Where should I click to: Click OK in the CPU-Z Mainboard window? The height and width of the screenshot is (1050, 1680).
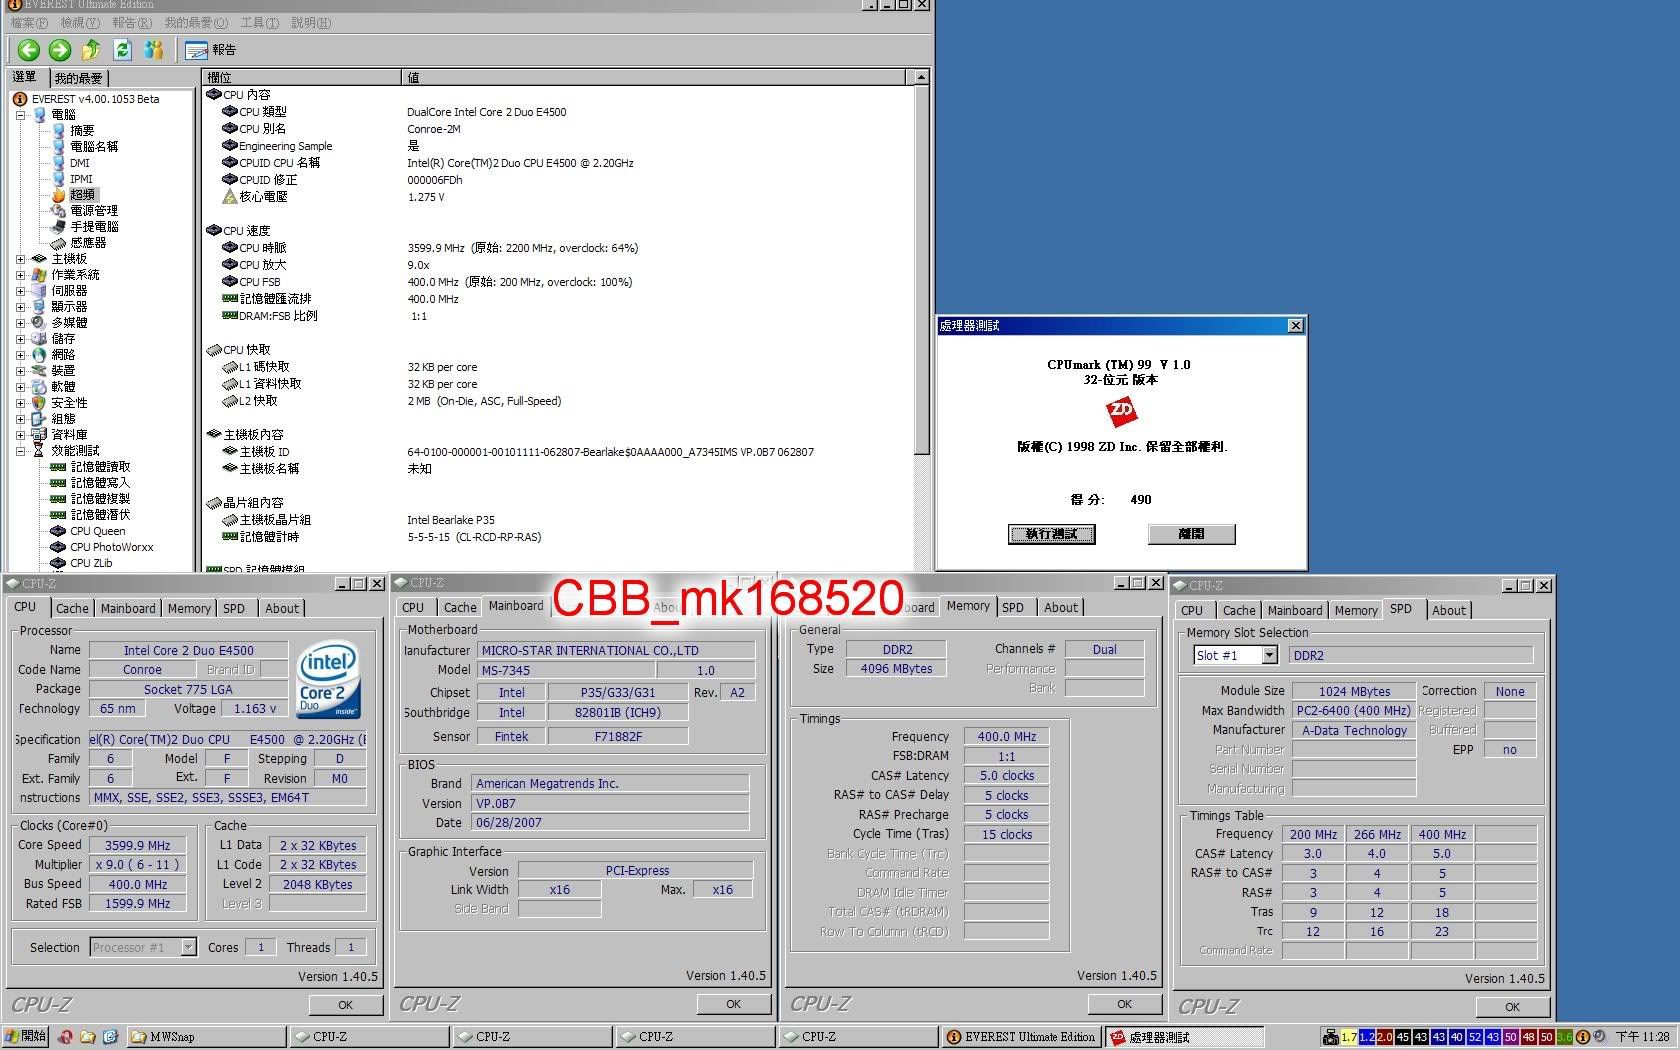(x=733, y=1004)
